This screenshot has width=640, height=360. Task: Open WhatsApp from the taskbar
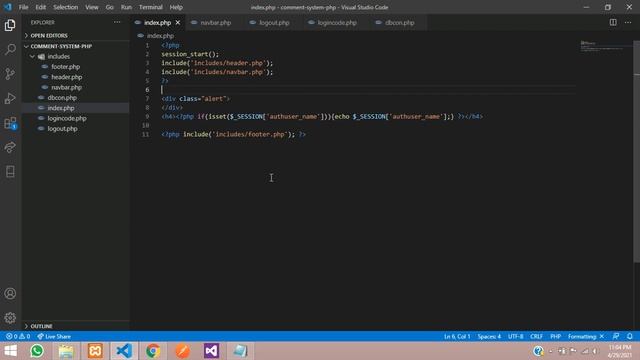coord(37,351)
